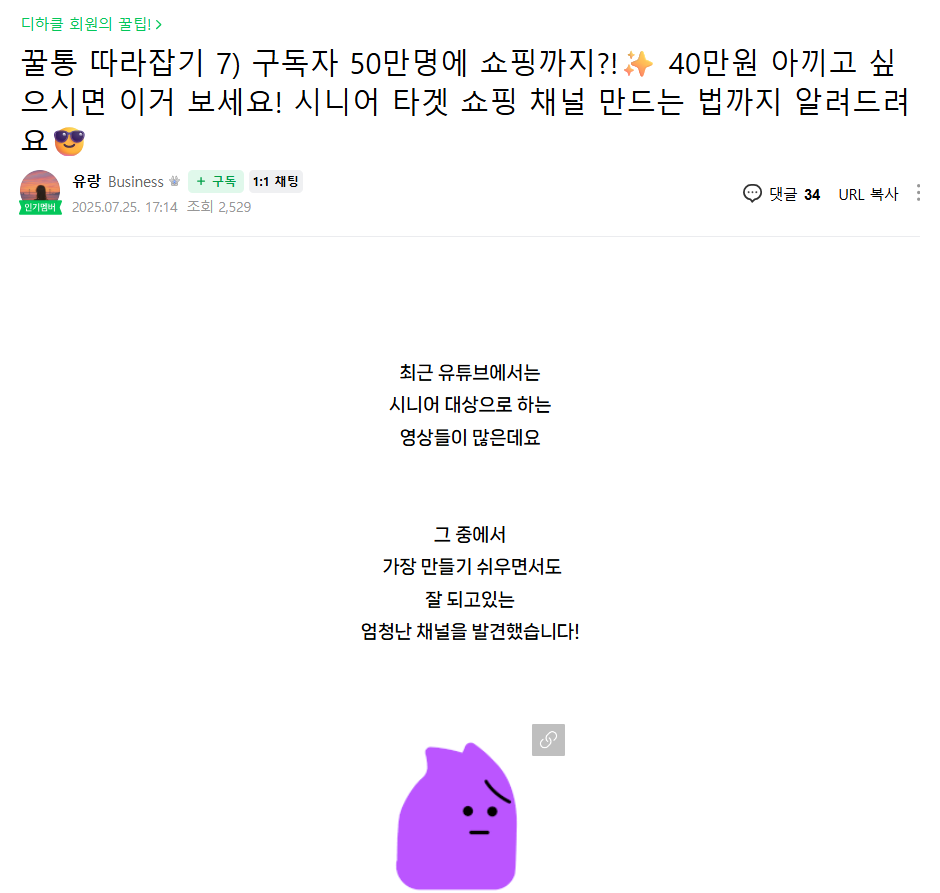Copy the post link with URL 복사
Screen dimensions: 940x893
(868, 194)
